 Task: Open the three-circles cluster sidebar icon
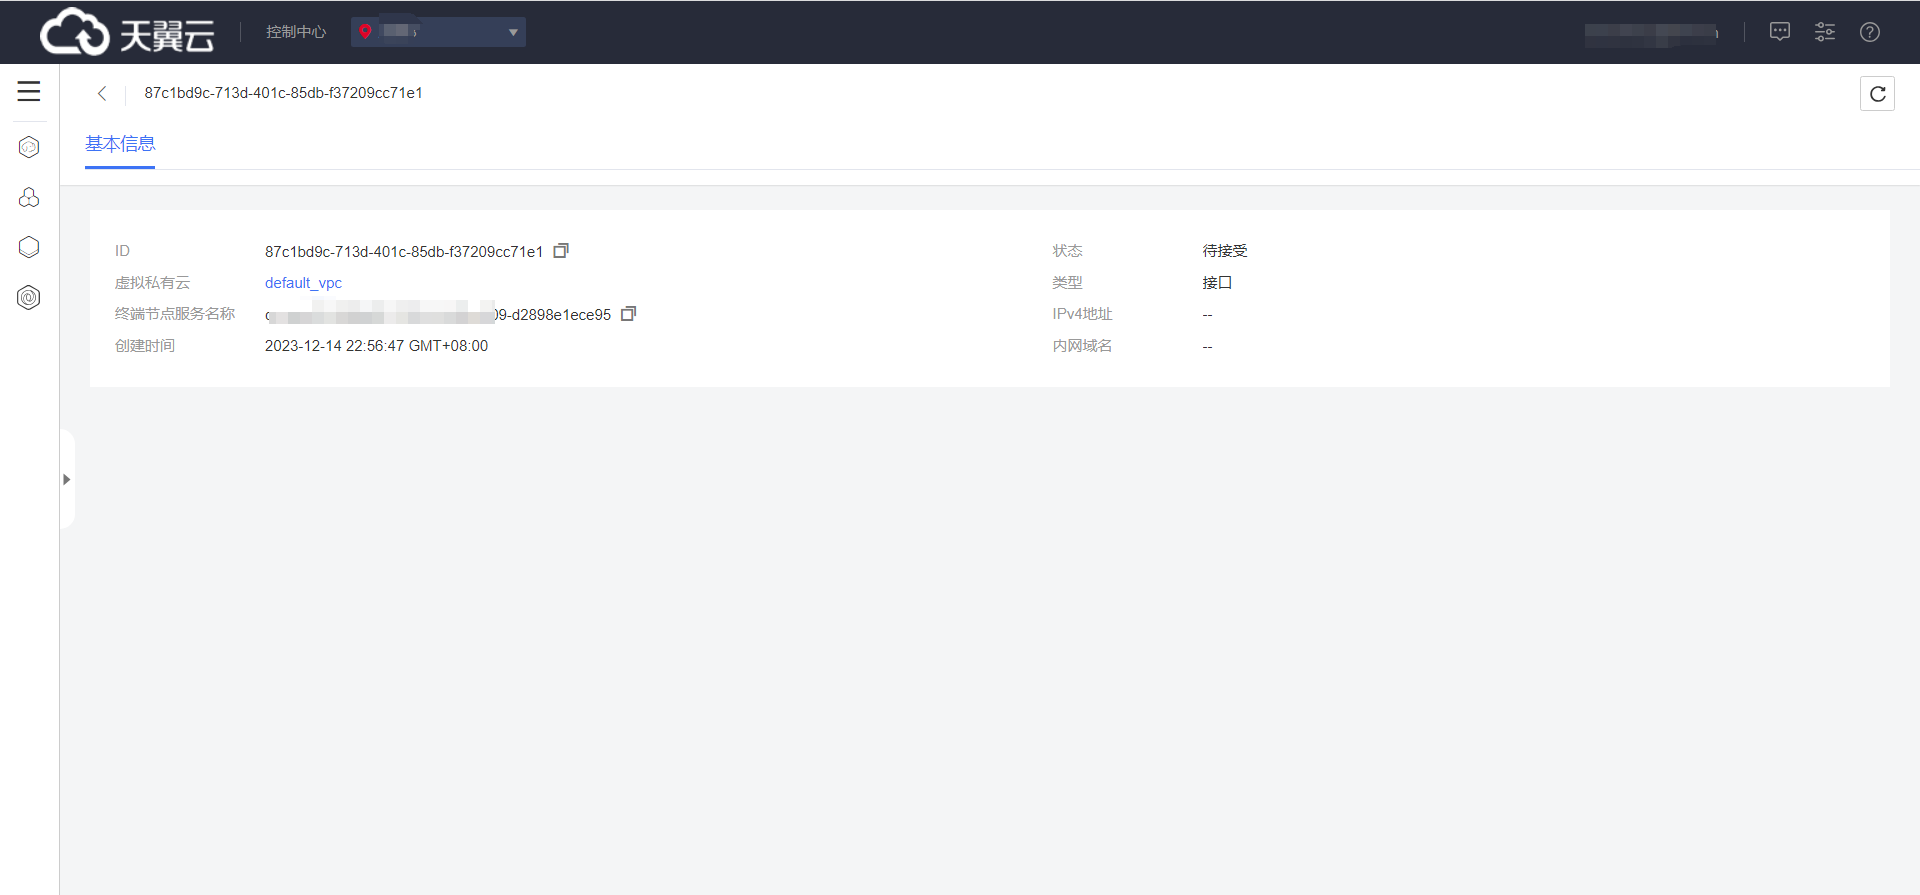29,197
